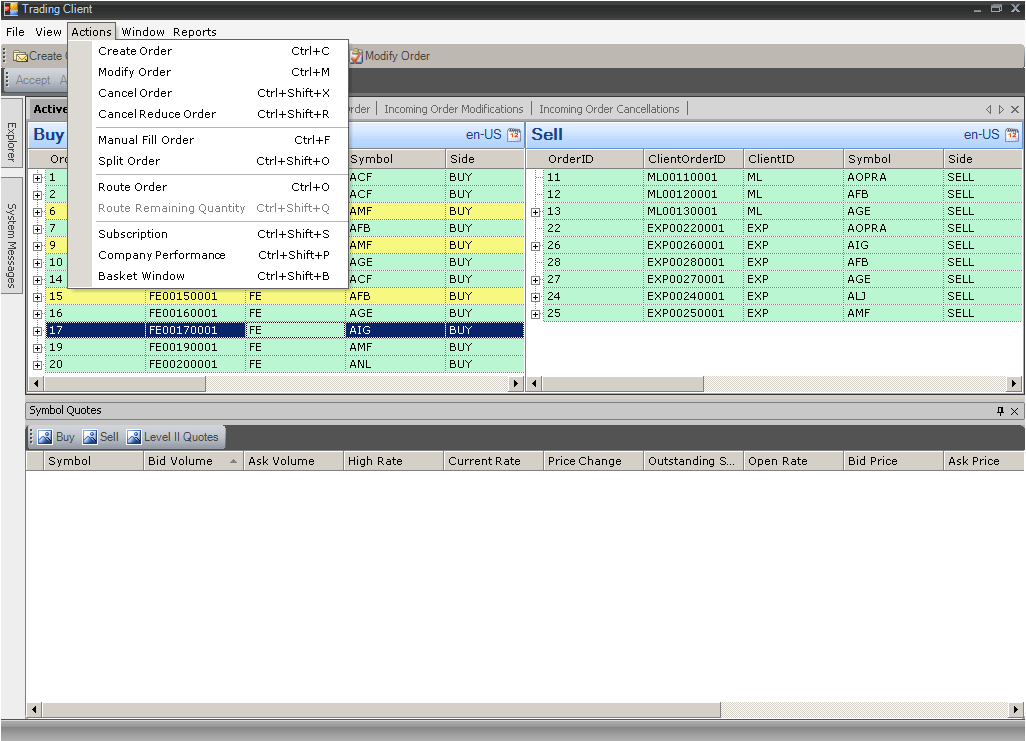Click the Modify Order toolbar icon

[356, 57]
